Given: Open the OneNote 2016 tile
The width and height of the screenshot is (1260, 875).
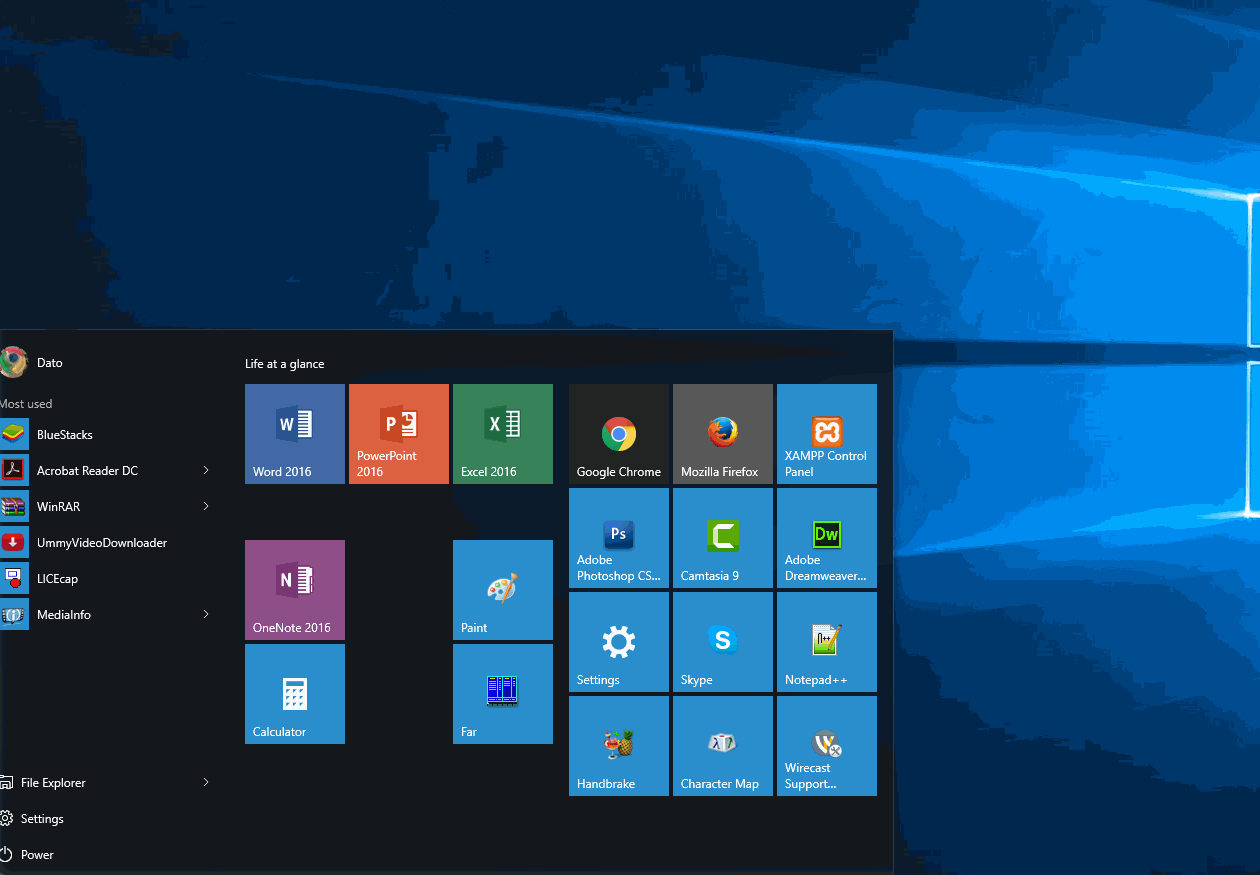Looking at the screenshot, I should tap(295, 590).
